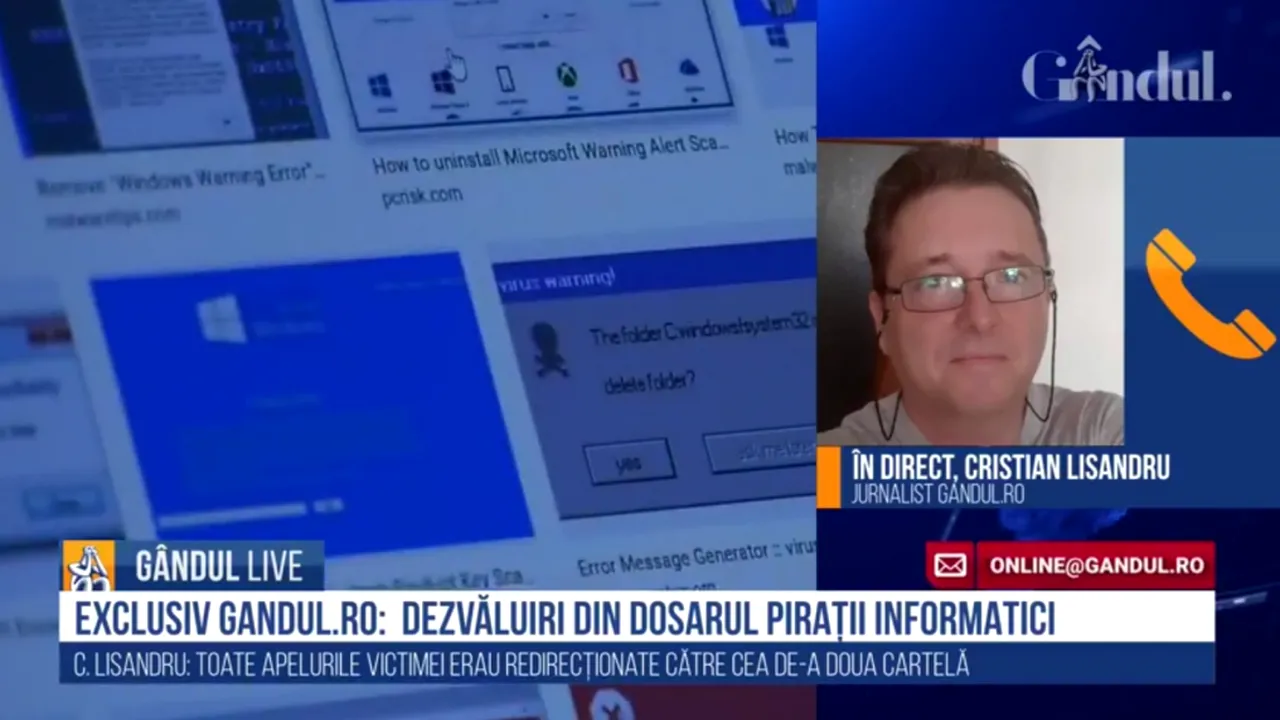Click the 'Exclusiv Gandul.ro' headline banner
The height and width of the screenshot is (720, 1280).
click(x=565, y=619)
